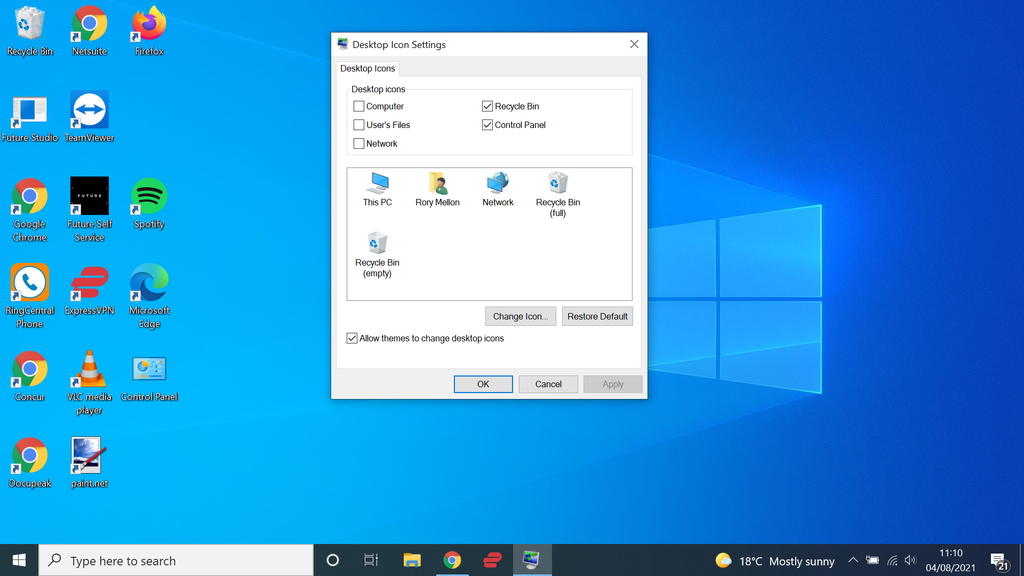Enable the Computer desktop icon checkbox
1024x576 pixels.
pos(358,106)
